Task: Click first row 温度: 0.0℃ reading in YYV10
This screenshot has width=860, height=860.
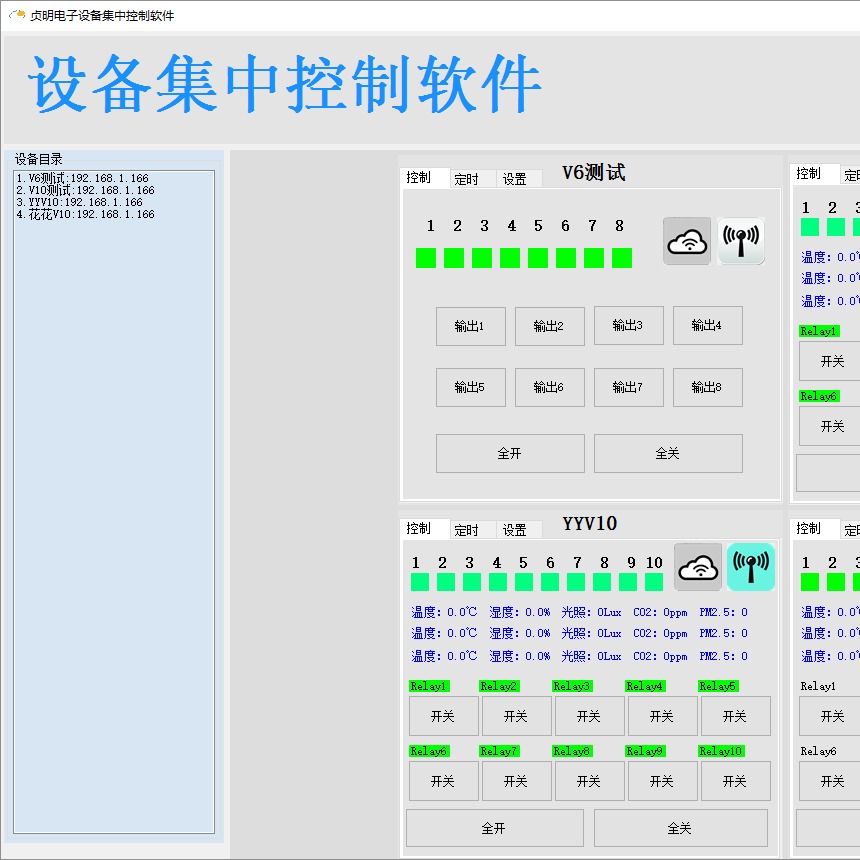Action: coord(444,612)
